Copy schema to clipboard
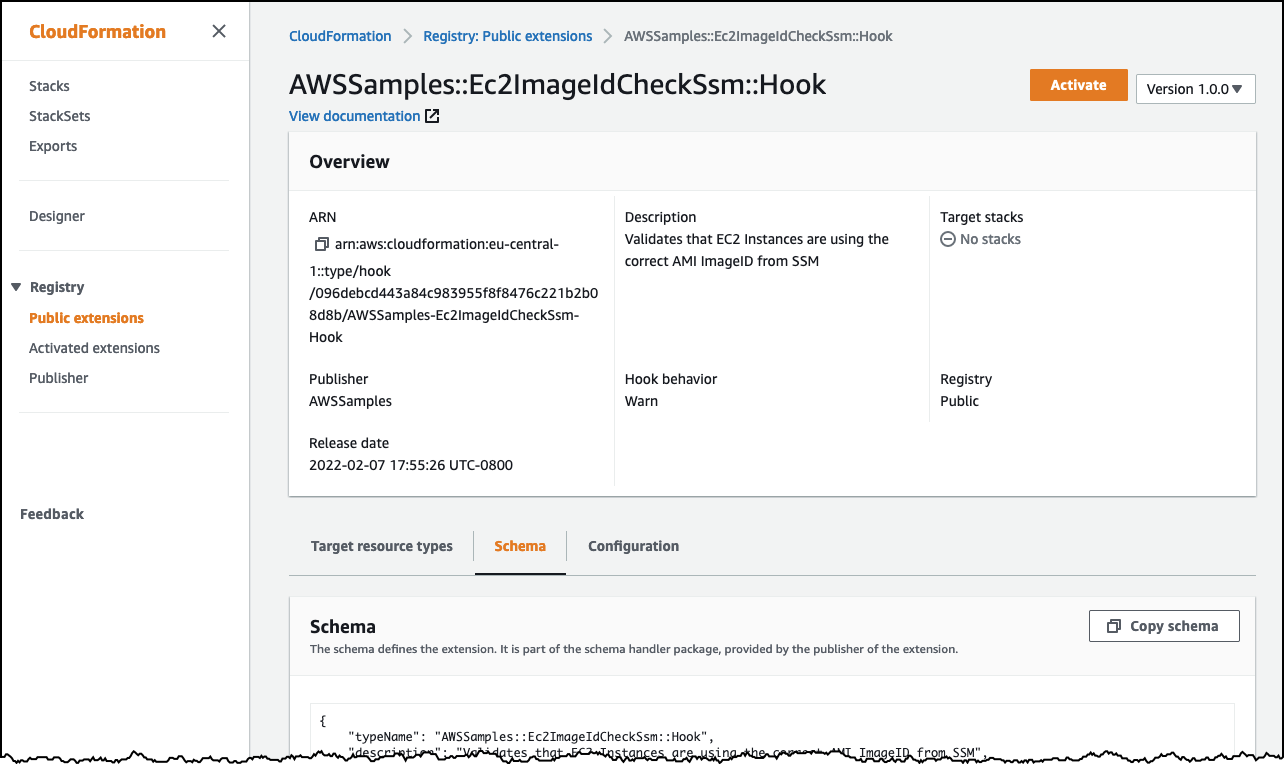1284x764 pixels. [1164, 626]
